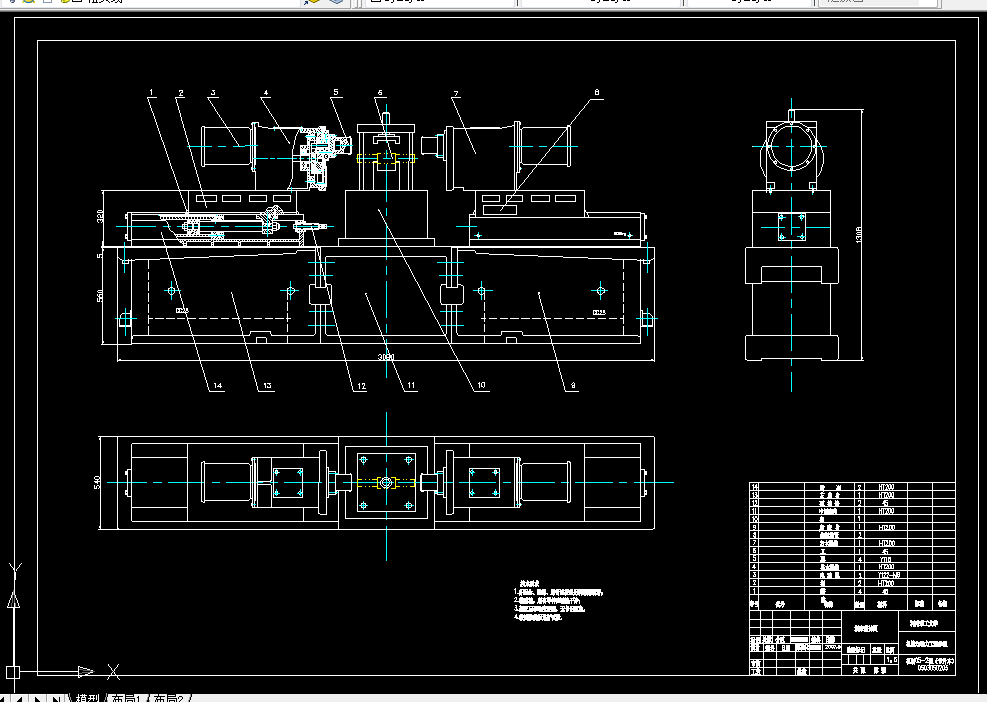The image size is (987, 702).
Task: Select the 3060 length dimension text
Action: (x=386, y=357)
